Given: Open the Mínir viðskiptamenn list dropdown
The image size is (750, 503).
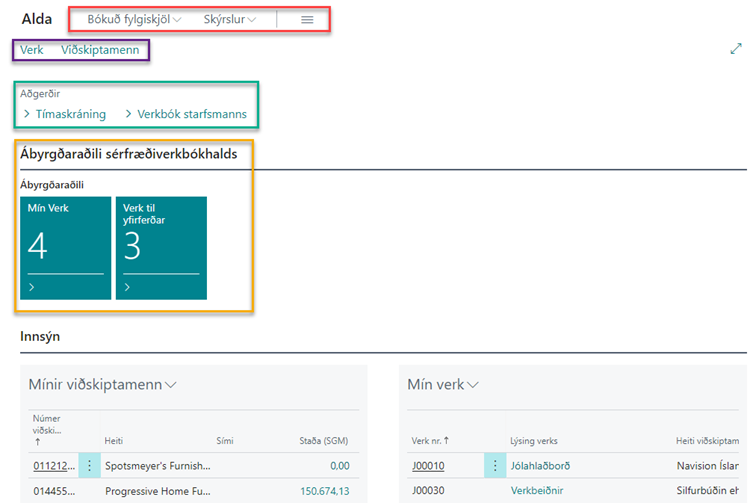Looking at the screenshot, I should (x=102, y=384).
